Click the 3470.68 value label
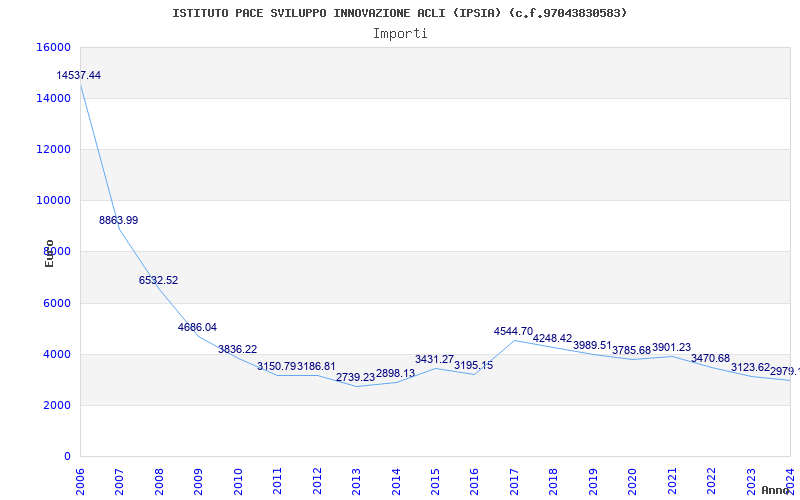 point(710,359)
